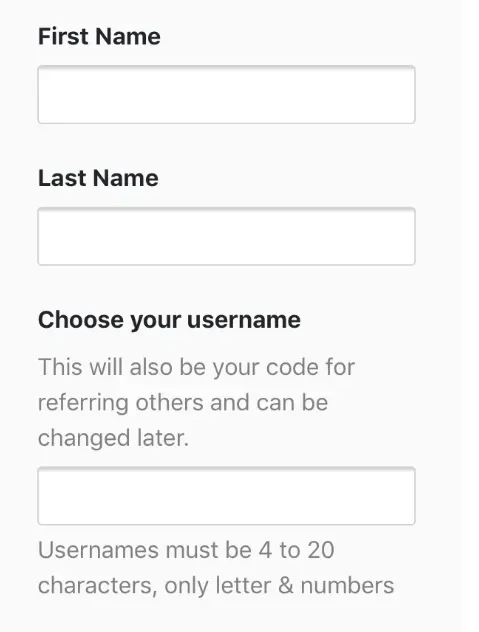Click the First Name input field
479x632 pixels.
(x=226, y=94)
